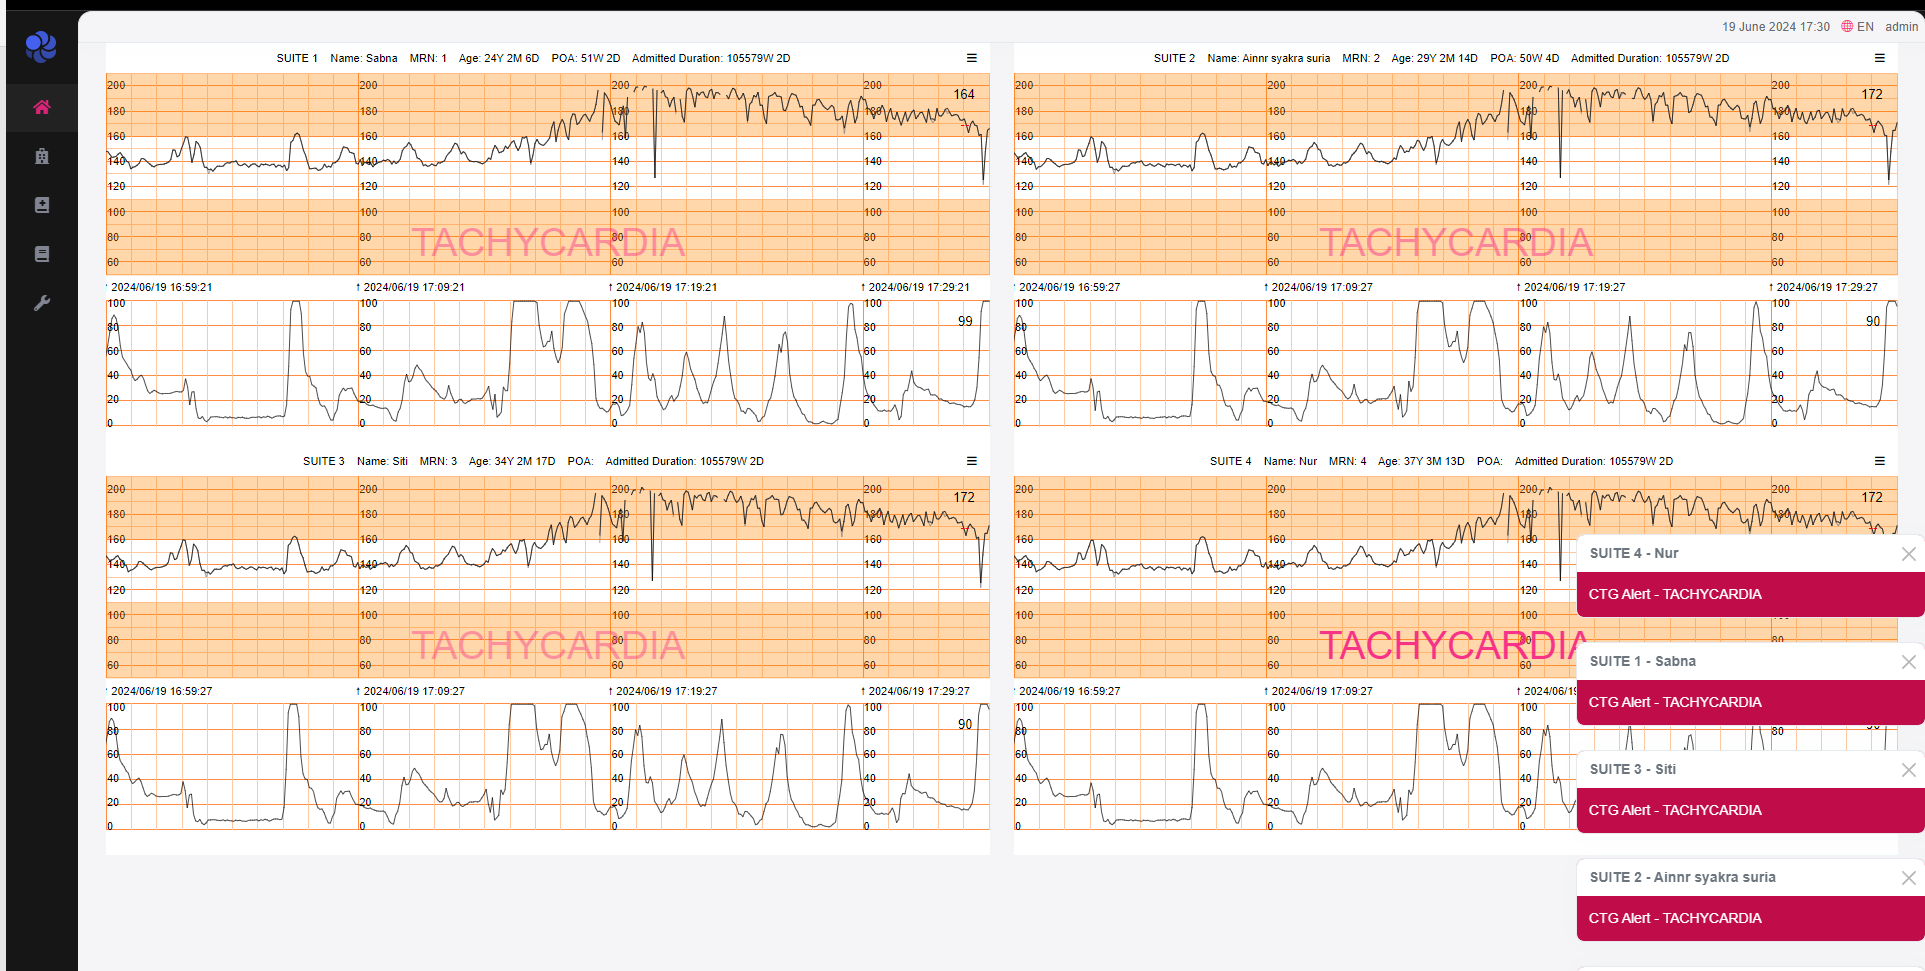Image resolution: width=1925 pixels, height=971 pixels.
Task: Click the Suite 1 heart rate chart
Action: tap(547, 174)
